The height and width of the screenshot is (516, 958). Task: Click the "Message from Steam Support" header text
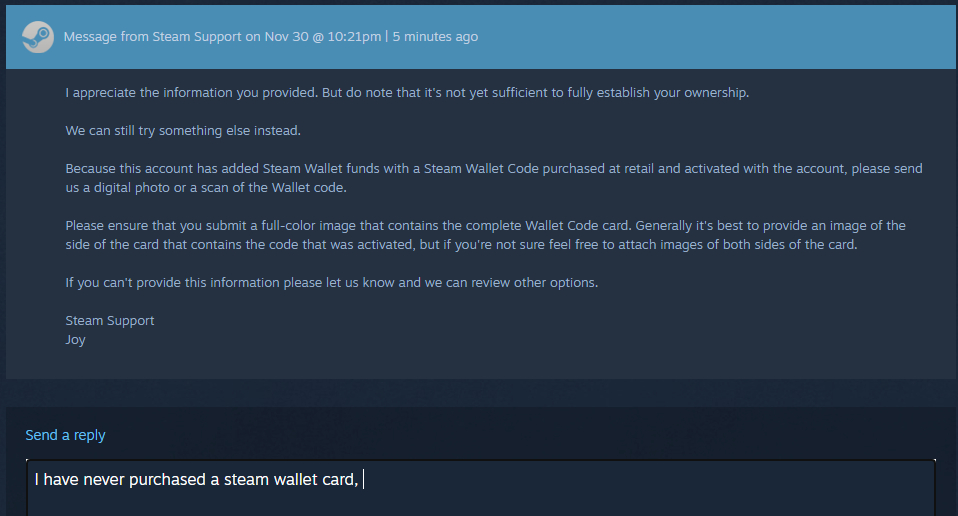[x=153, y=37]
